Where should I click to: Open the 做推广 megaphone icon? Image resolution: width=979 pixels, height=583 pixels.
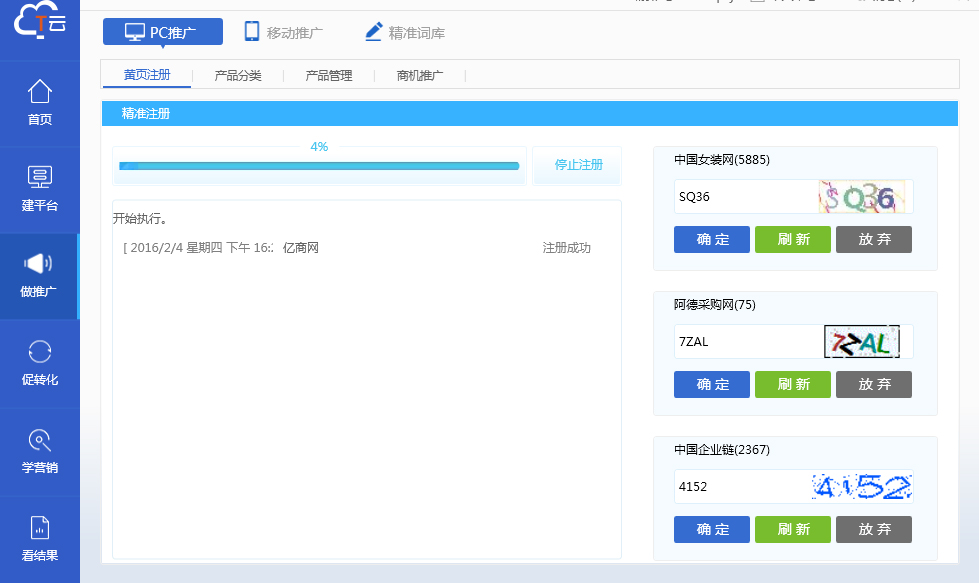click(x=39, y=264)
